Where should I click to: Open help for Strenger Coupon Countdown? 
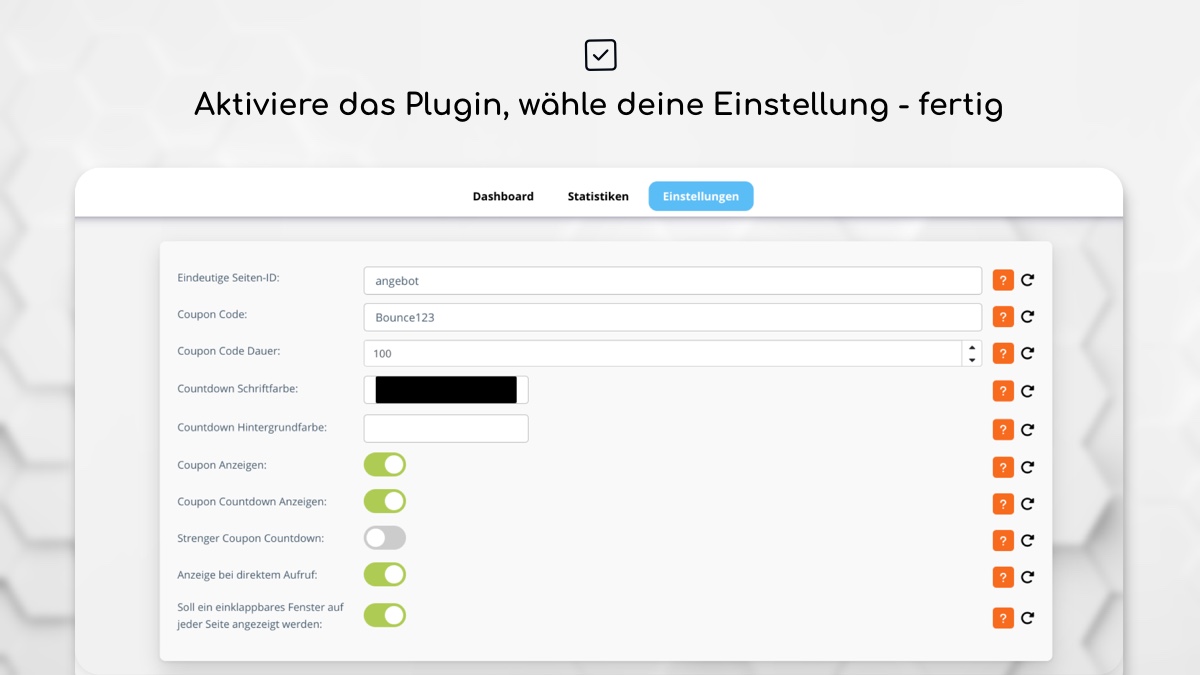pos(1003,540)
